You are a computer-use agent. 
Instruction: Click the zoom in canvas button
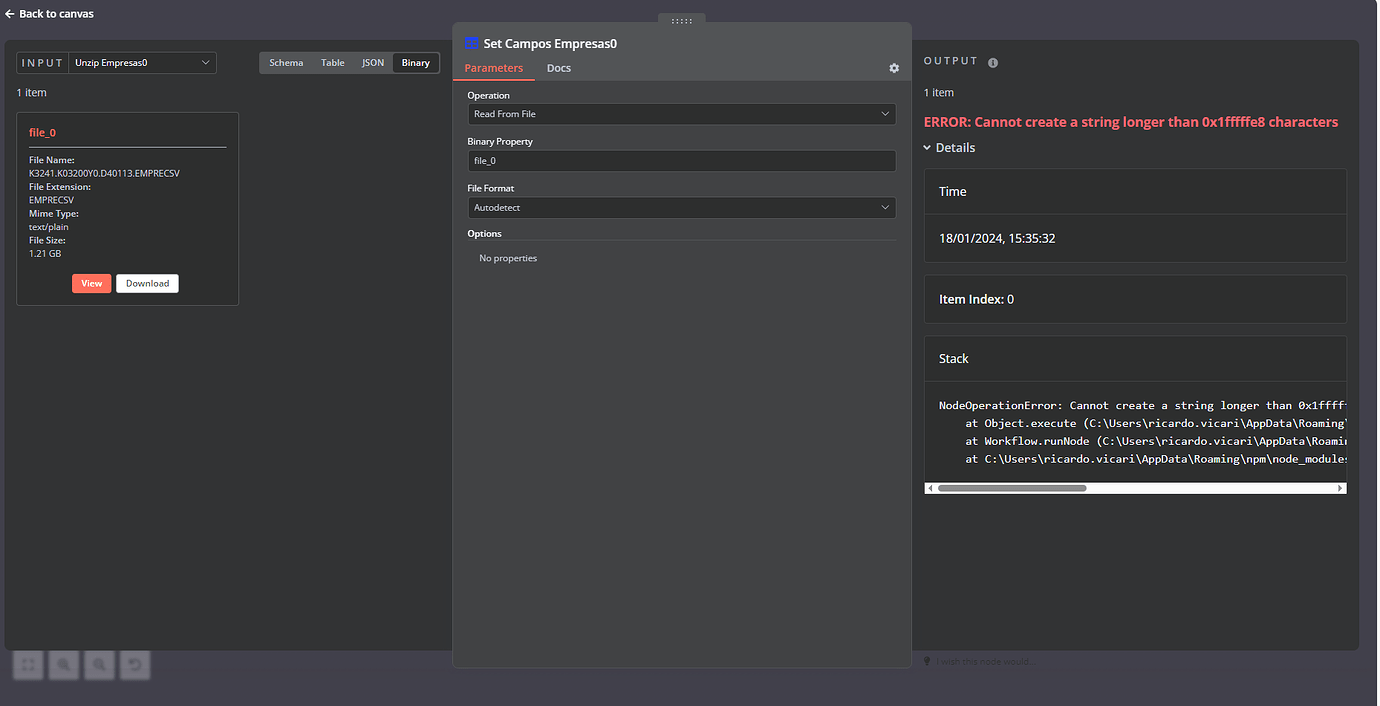[x=64, y=664]
